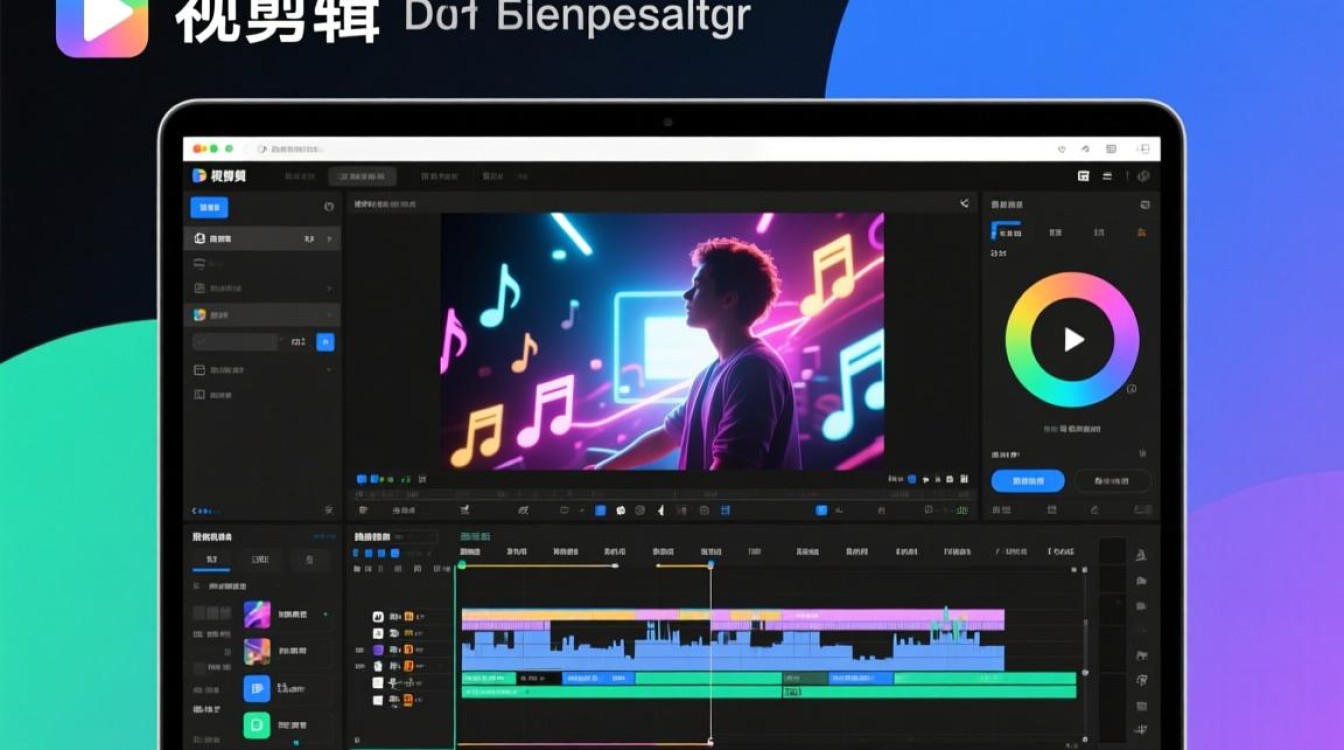The image size is (1344, 750).
Task: Click the green start marker on the timeline ruler
Action: point(462,566)
